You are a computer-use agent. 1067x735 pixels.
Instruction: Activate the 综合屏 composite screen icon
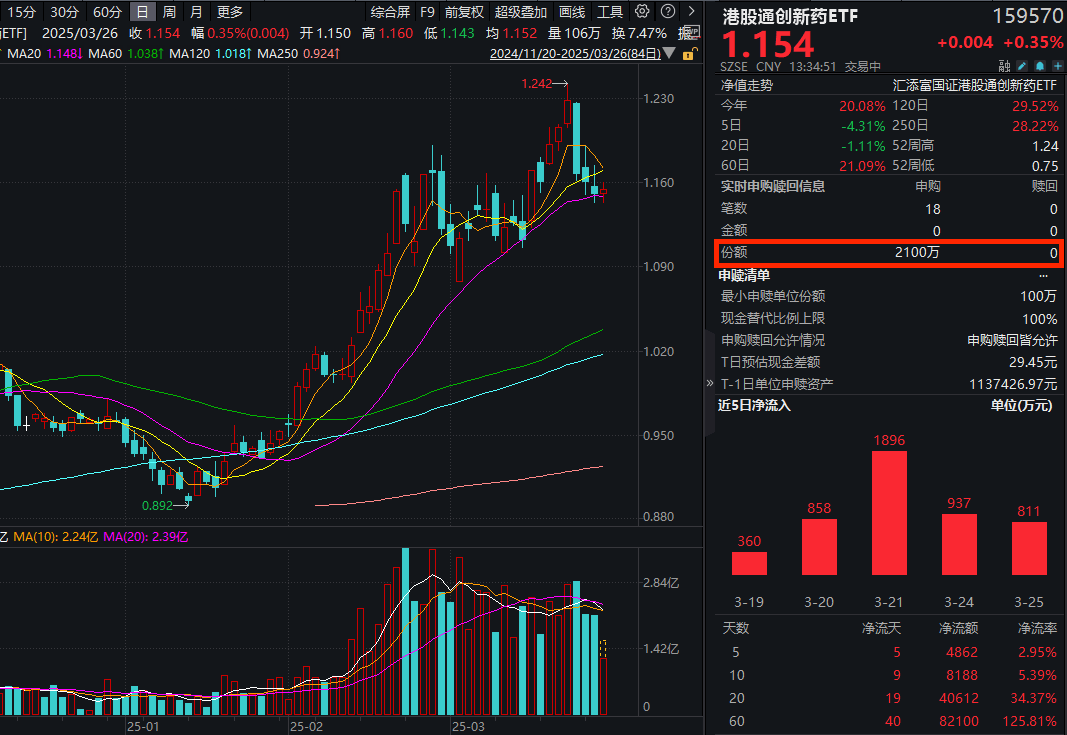click(x=390, y=13)
